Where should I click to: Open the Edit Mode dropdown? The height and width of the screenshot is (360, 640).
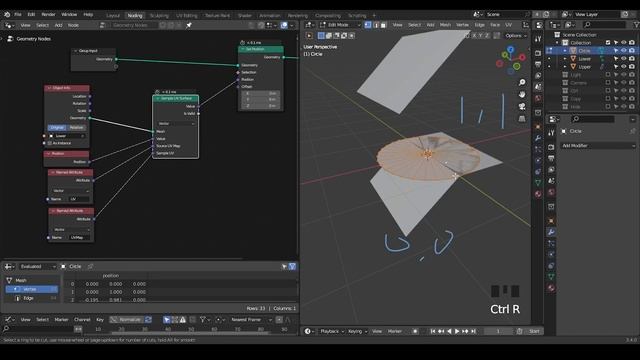click(340, 25)
